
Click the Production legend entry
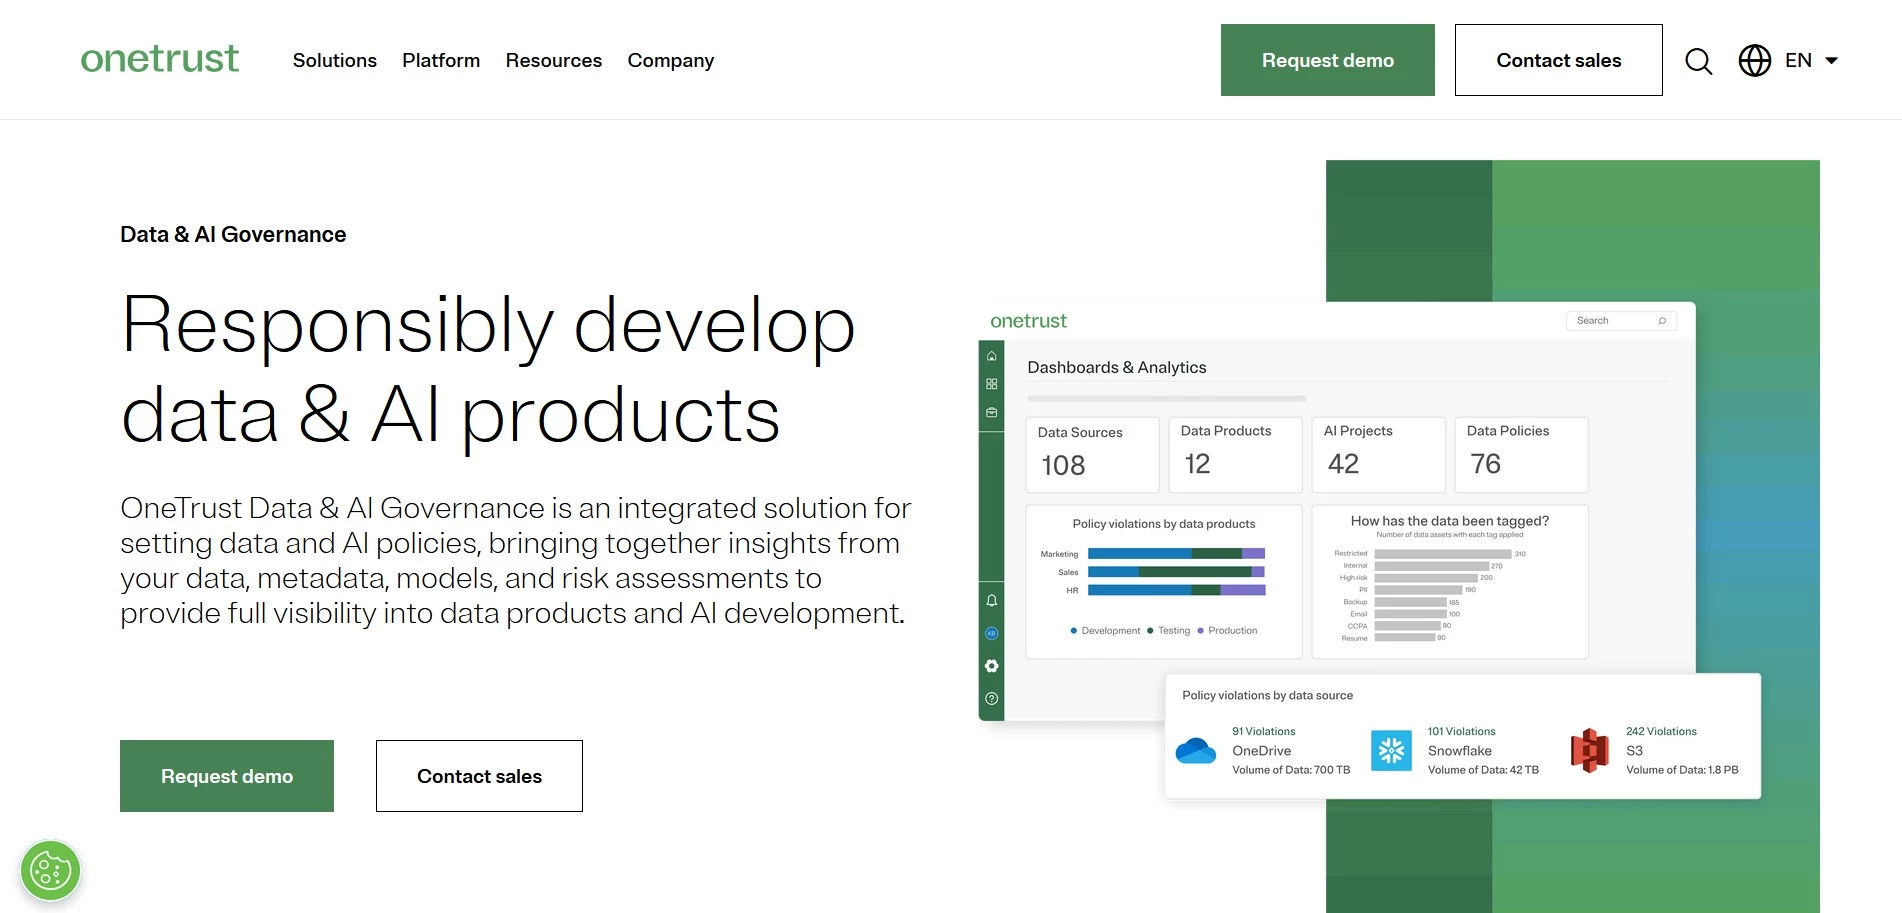[1227, 631]
